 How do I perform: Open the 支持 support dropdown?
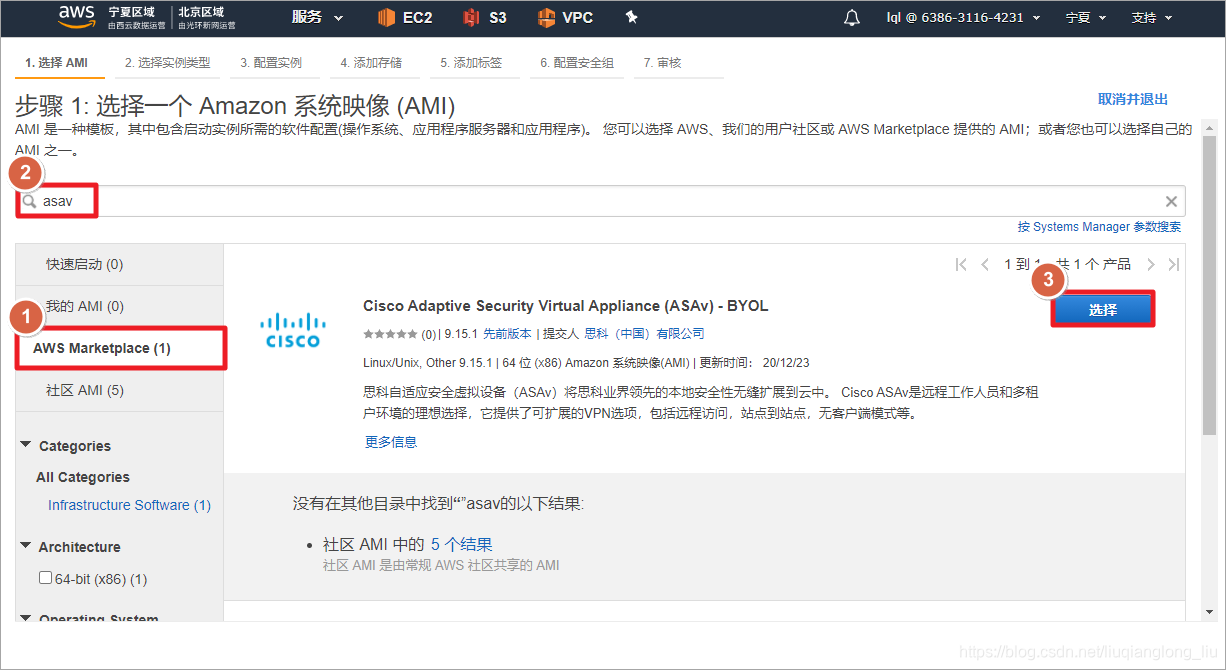click(1152, 18)
